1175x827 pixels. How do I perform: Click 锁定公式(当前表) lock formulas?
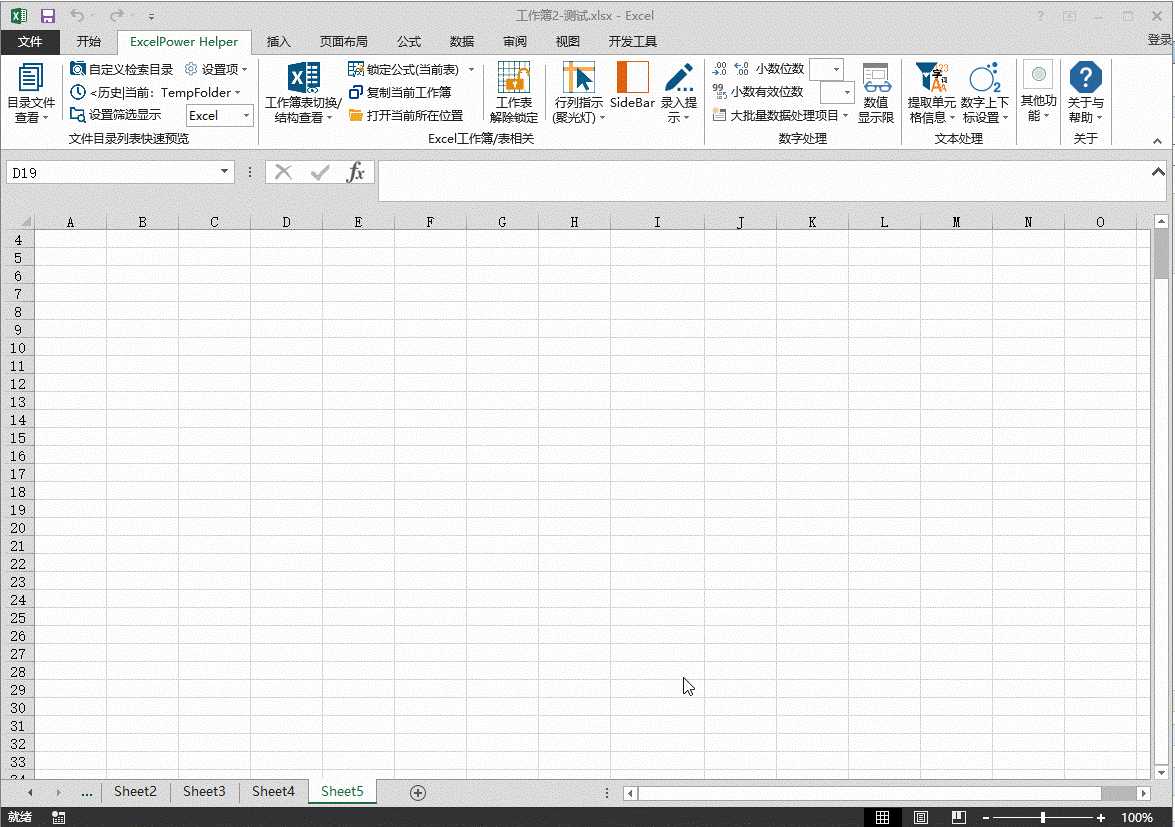[404, 69]
